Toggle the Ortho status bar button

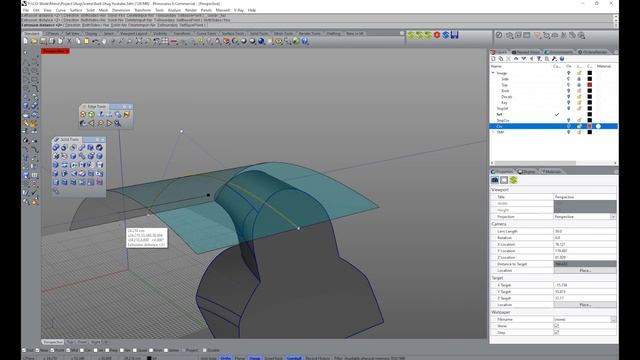tap(225, 358)
